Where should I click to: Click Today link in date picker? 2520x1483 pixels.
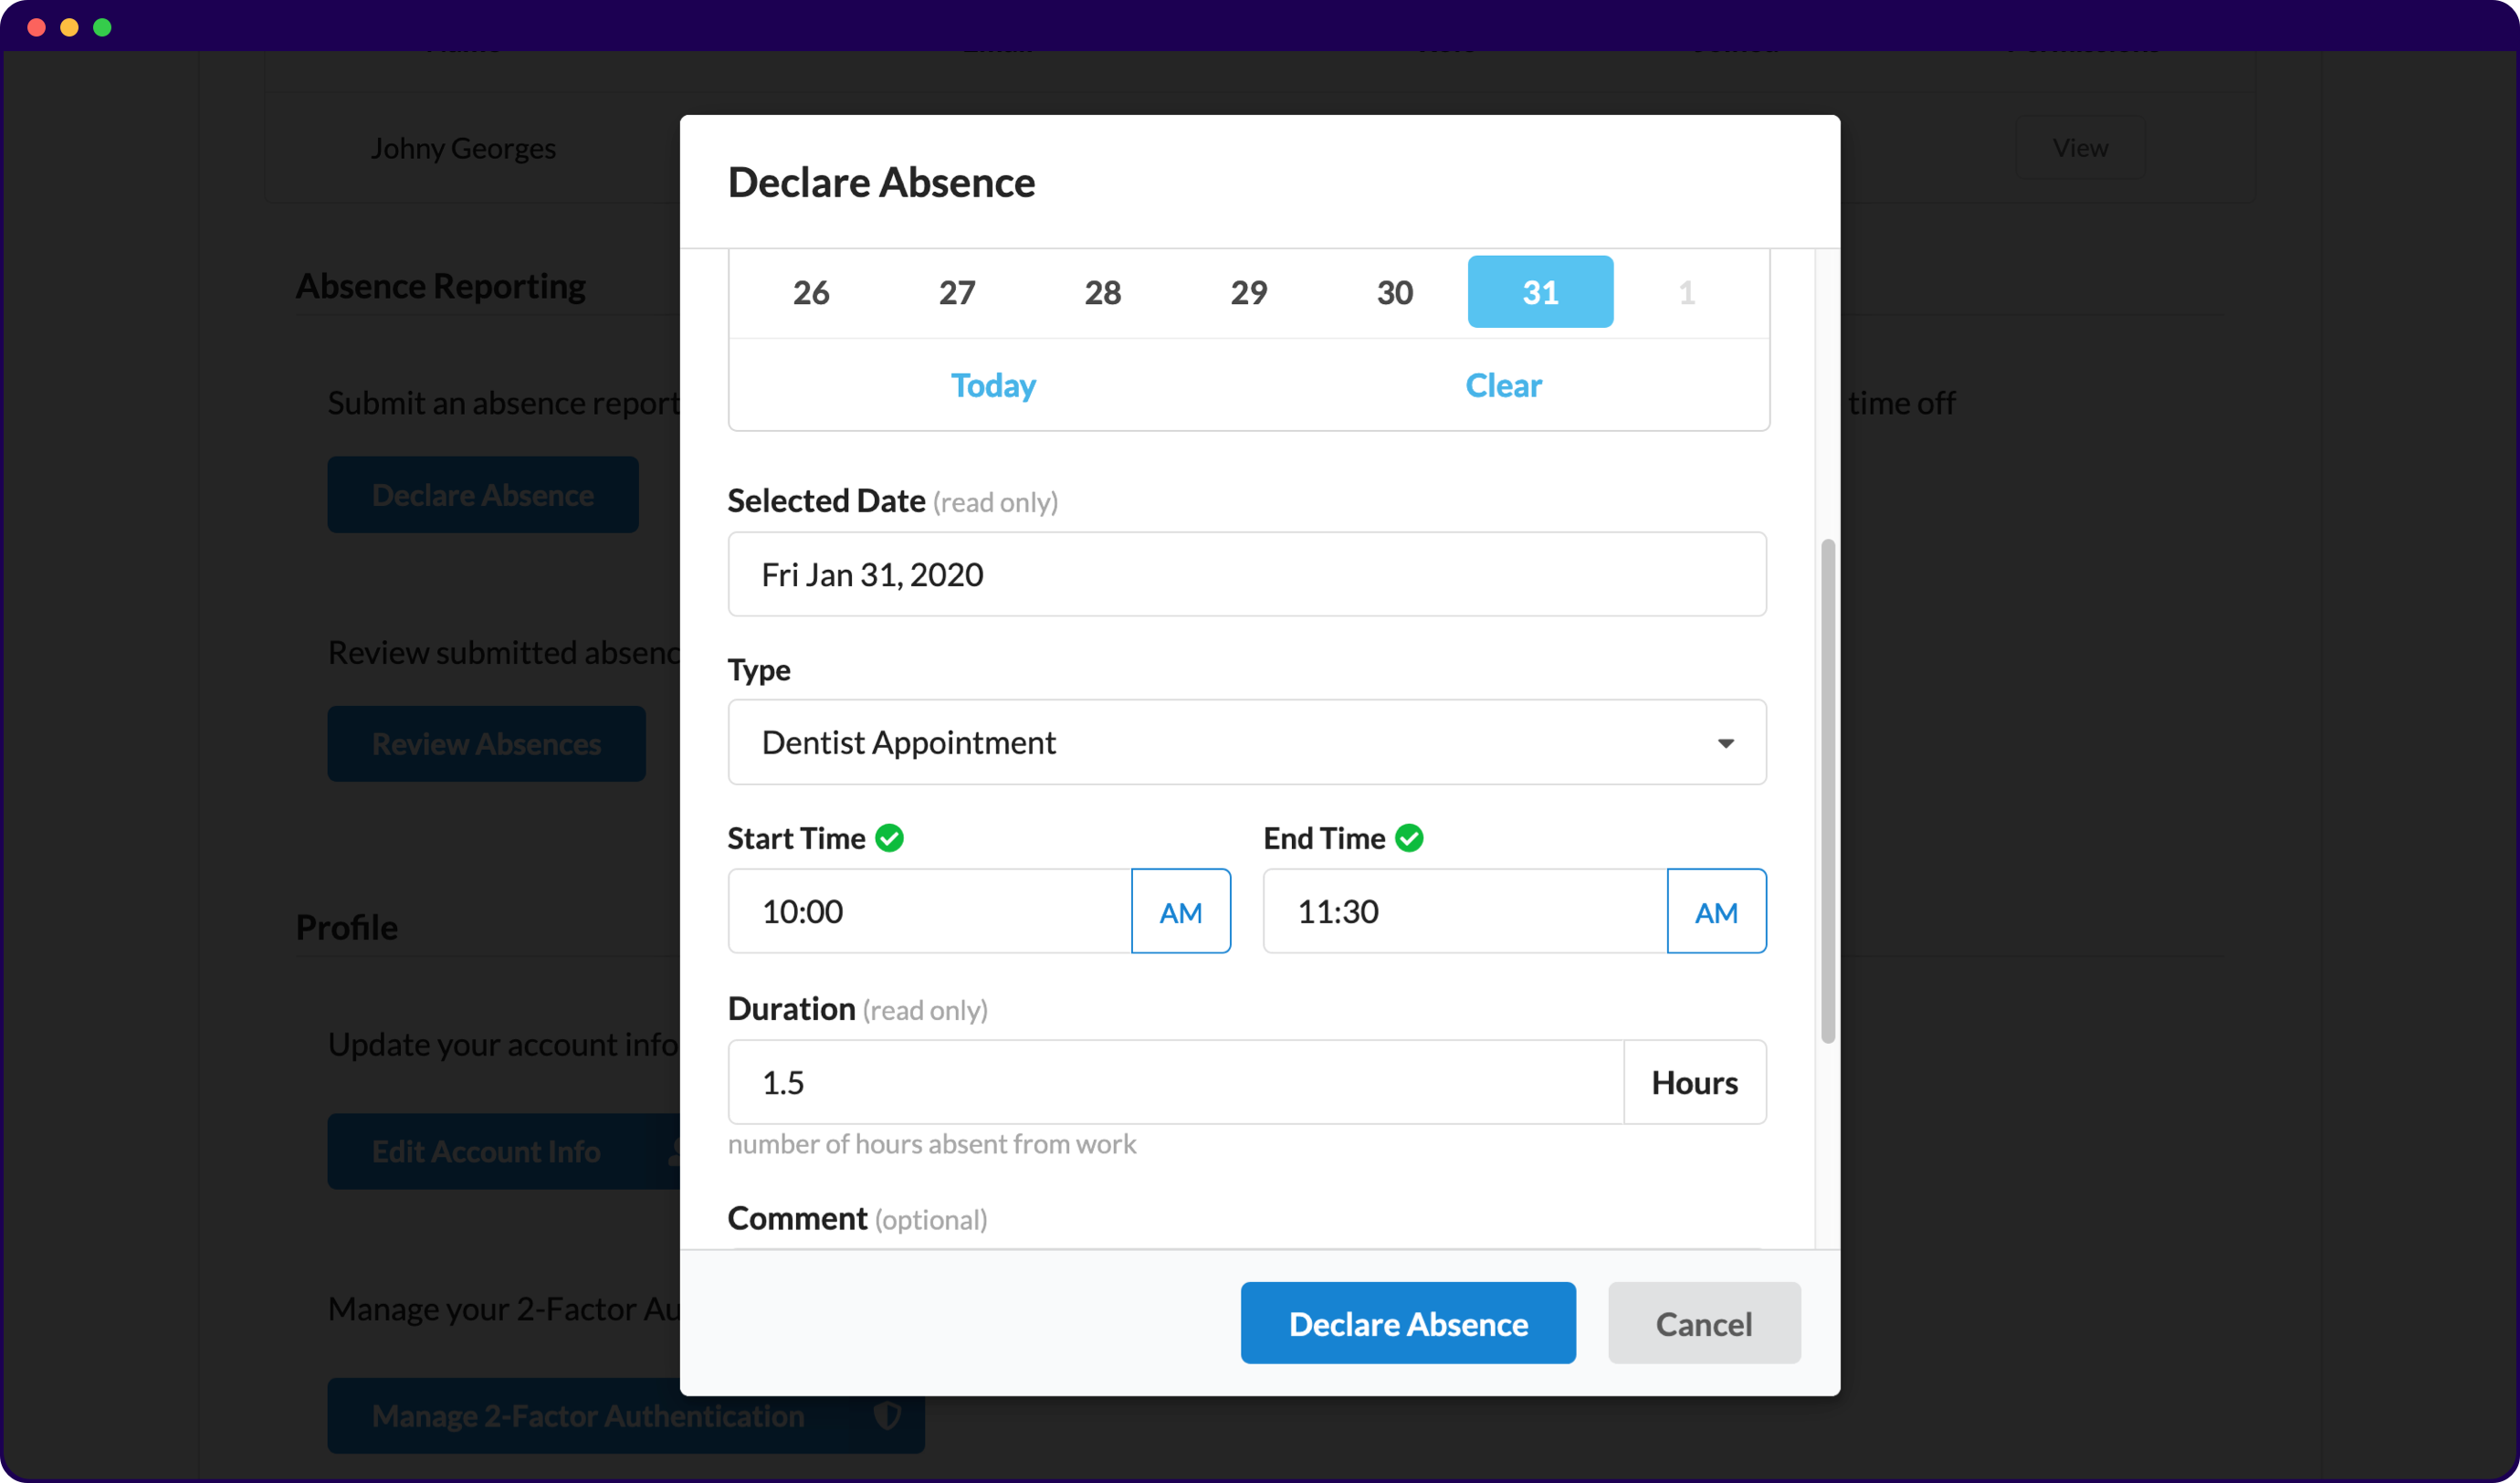[992, 385]
